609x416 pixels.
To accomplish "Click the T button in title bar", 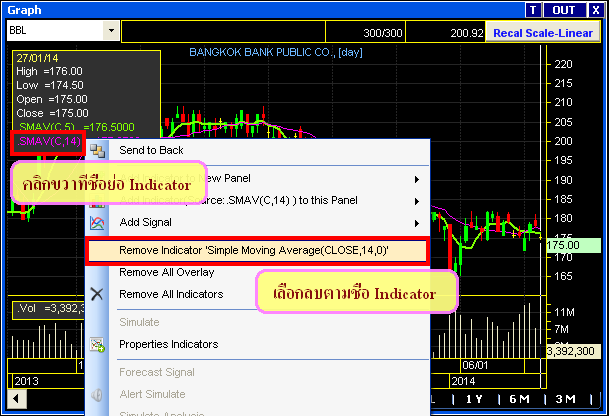I will 533,10.
